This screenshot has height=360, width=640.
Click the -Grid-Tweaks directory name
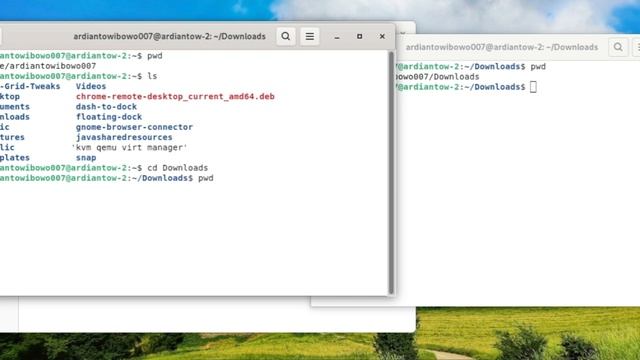[30, 87]
